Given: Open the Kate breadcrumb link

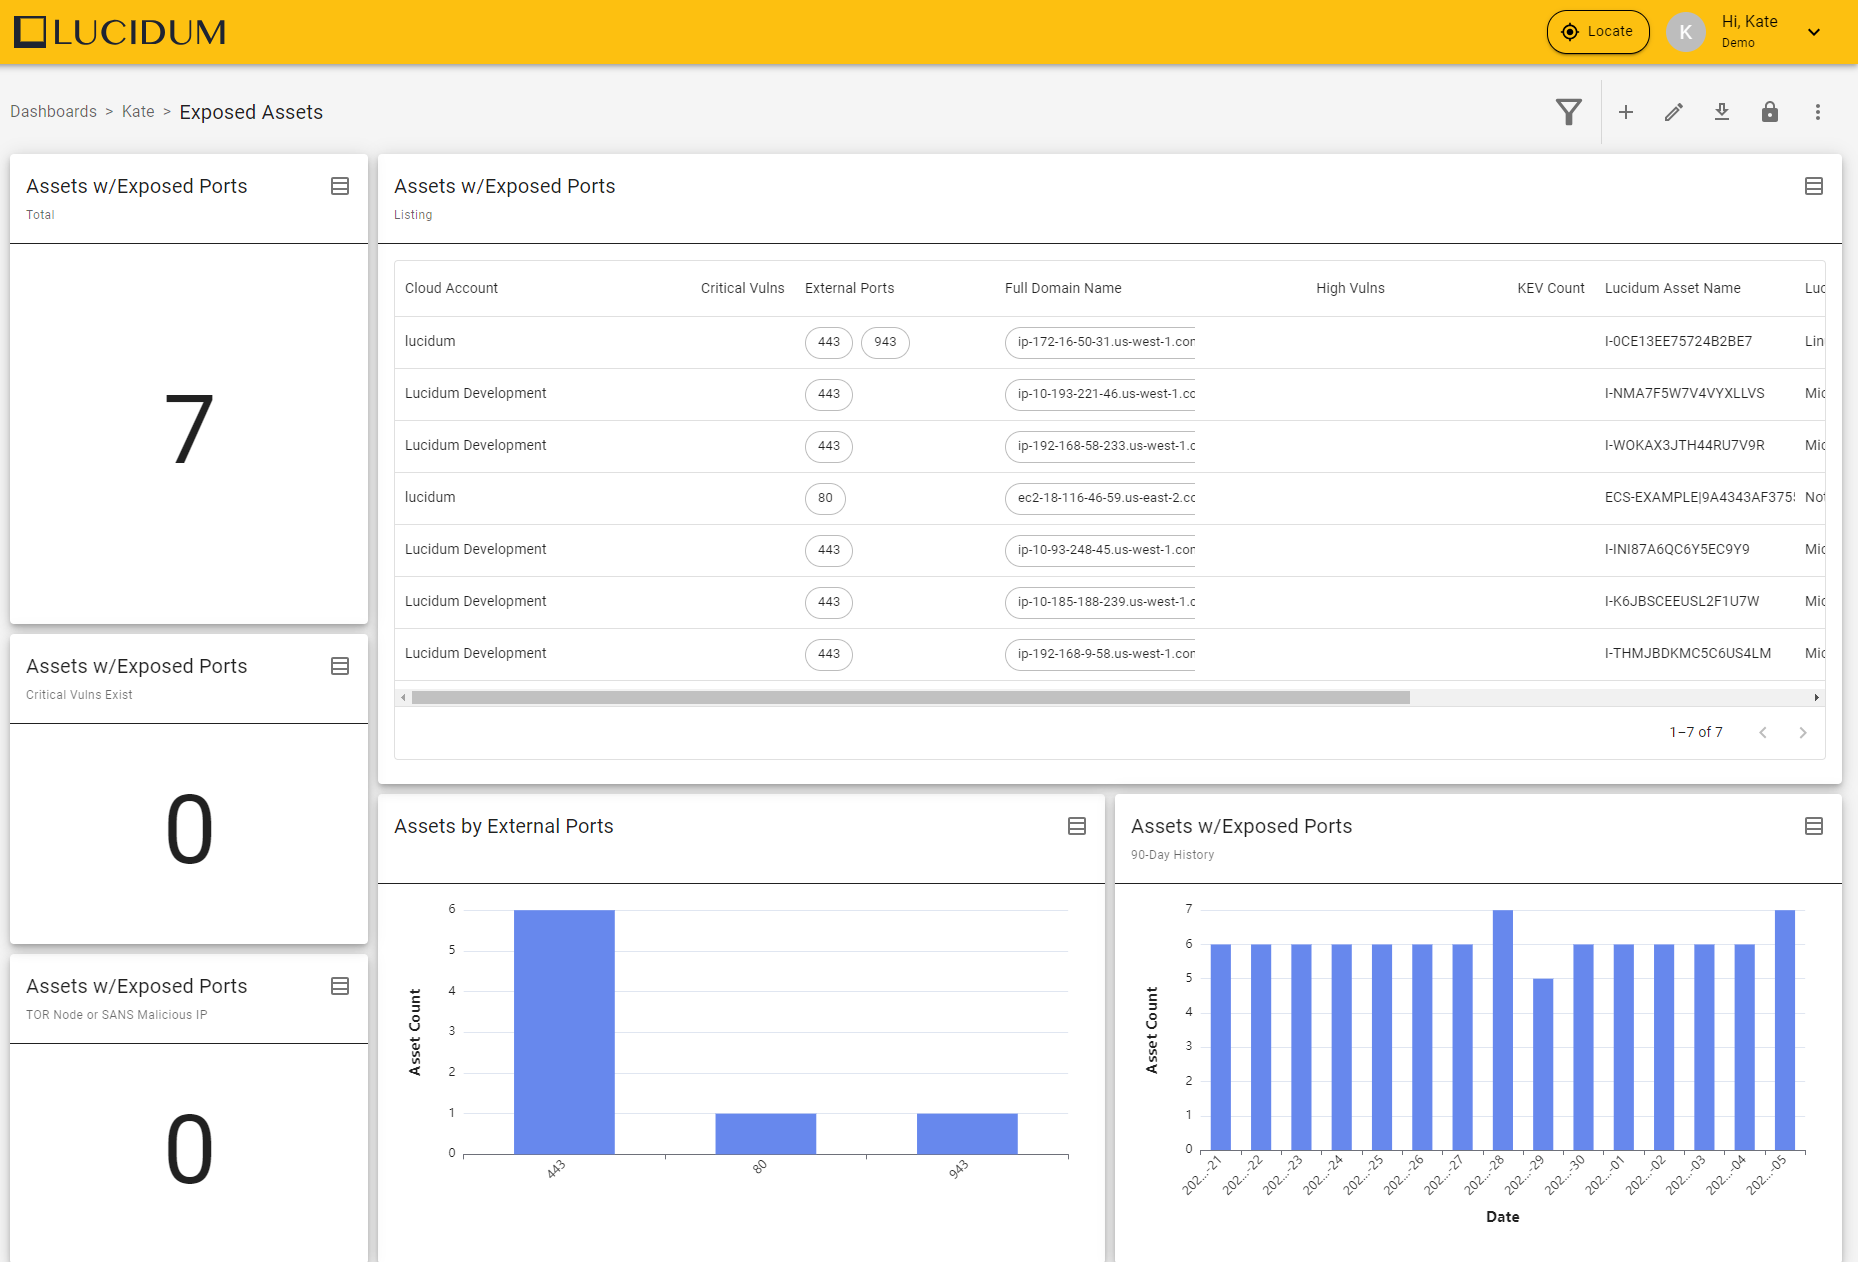Looking at the screenshot, I should 138,112.
